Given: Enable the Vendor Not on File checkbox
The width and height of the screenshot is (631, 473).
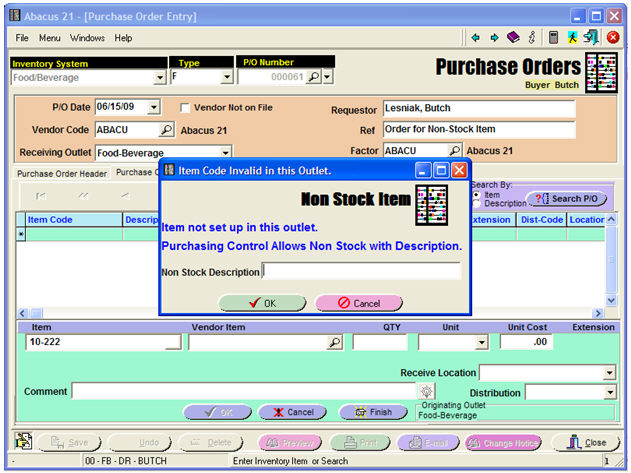Looking at the screenshot, I should pyautogui.click(x=185, y=108).
